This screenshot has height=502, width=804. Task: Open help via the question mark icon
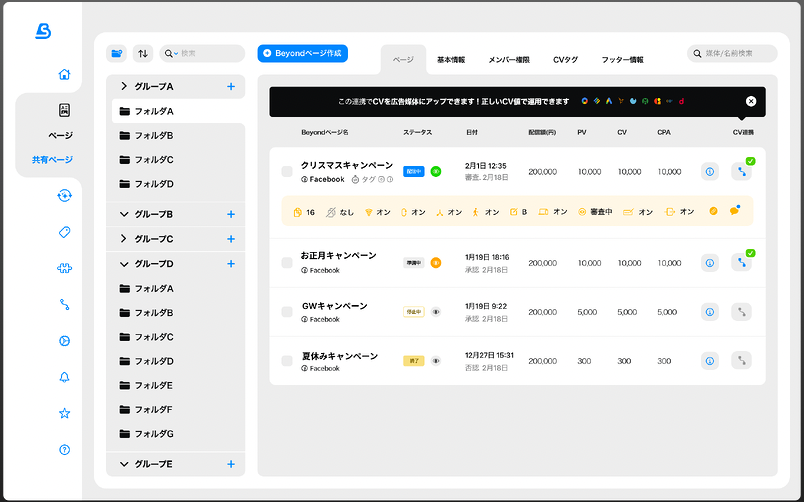pyautogui.click(x=65, y=450)
